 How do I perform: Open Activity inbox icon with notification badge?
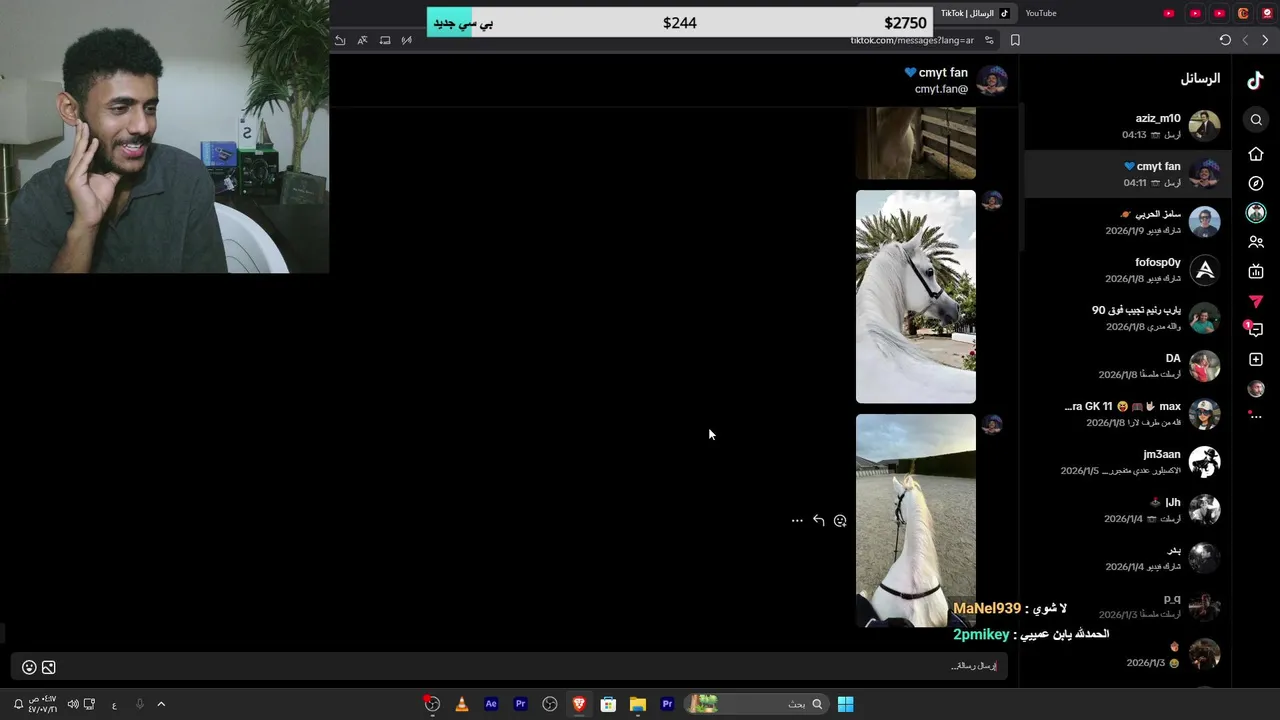click(1255, 329)
